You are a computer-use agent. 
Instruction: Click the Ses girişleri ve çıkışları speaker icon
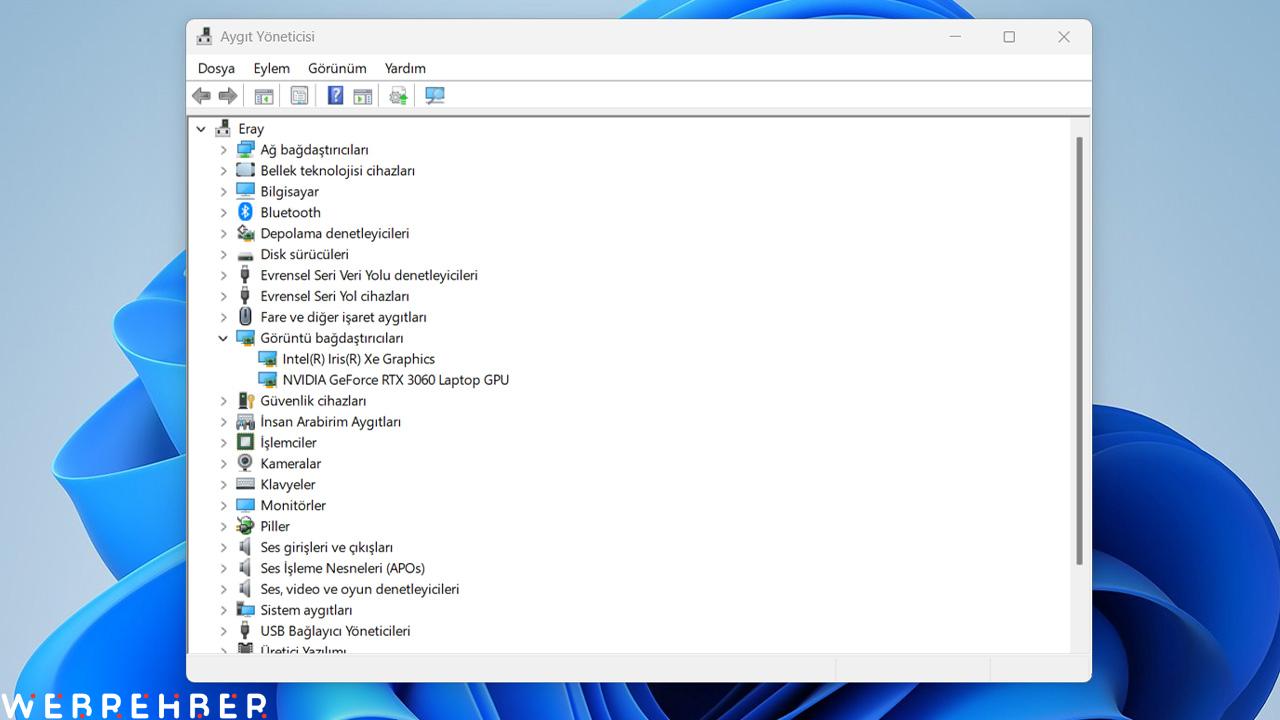[x=245, y=547]
